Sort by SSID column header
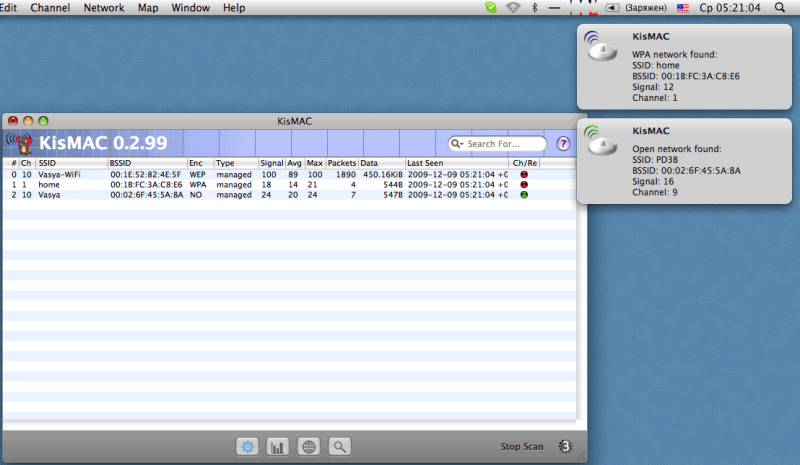Screen dimensions: 800x465 pyautogui.click(x=72, y=163)
